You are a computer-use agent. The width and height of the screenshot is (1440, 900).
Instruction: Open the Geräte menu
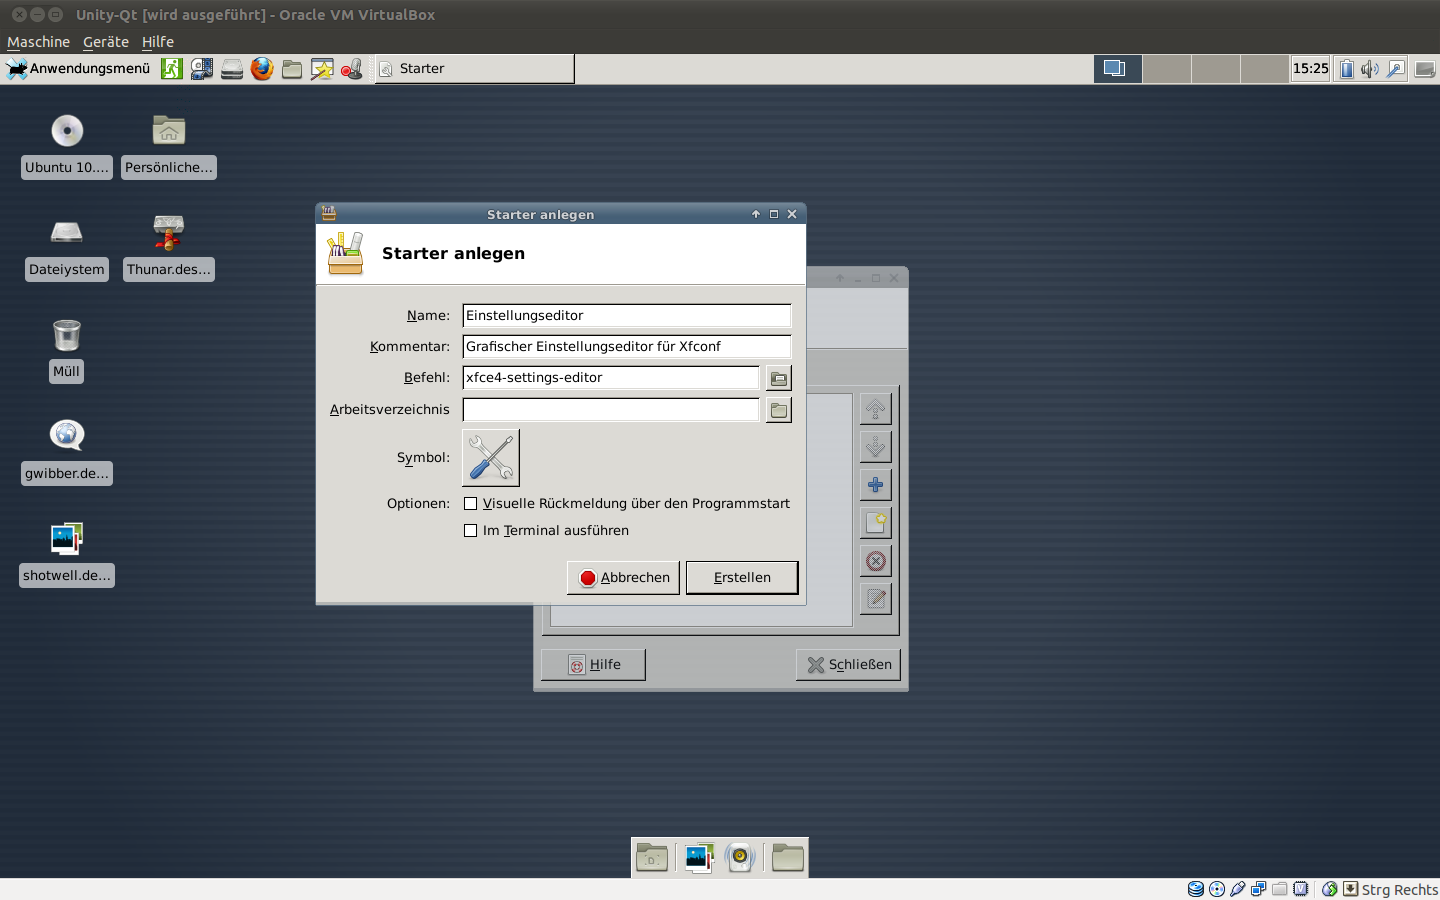(x=104, y=41)
